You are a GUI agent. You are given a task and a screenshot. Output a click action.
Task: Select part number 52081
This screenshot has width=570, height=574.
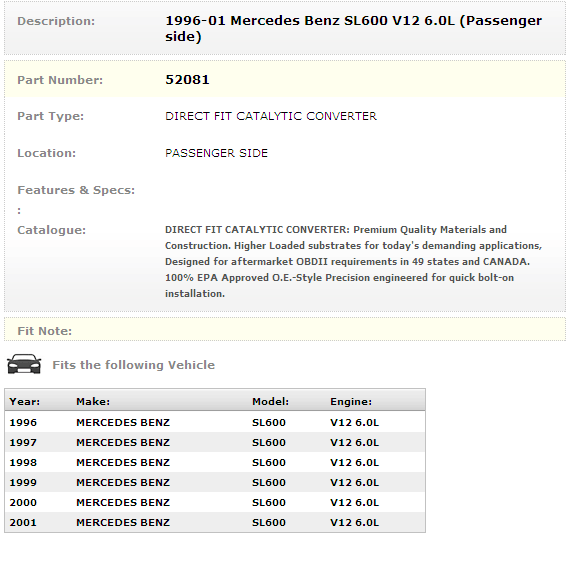tap(187, 79)
